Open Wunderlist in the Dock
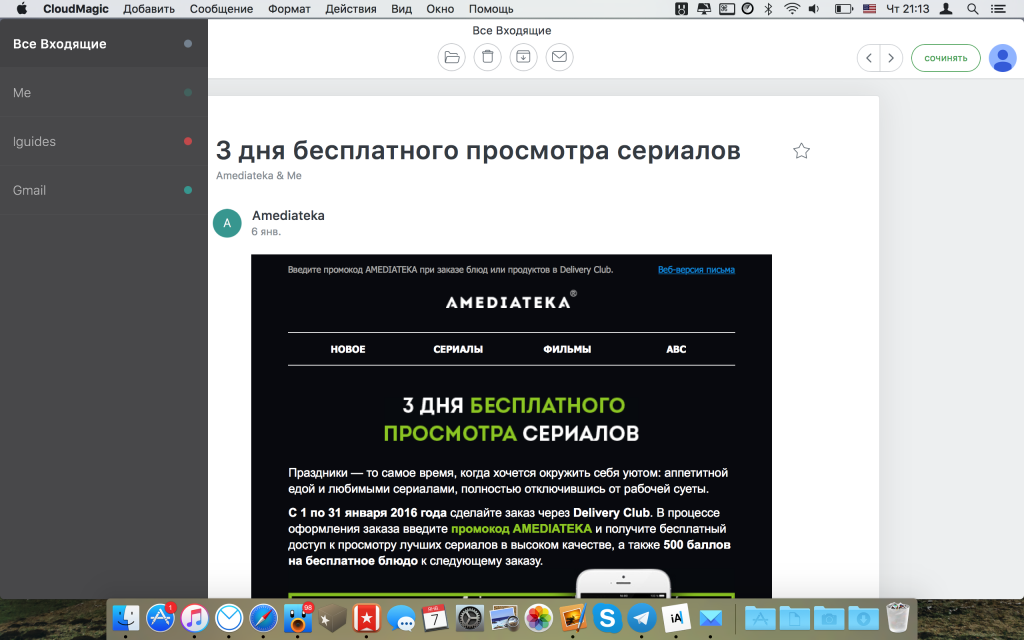Image resolution: width=1024 pixels, height=640 pixels. (x=366, y=618)
